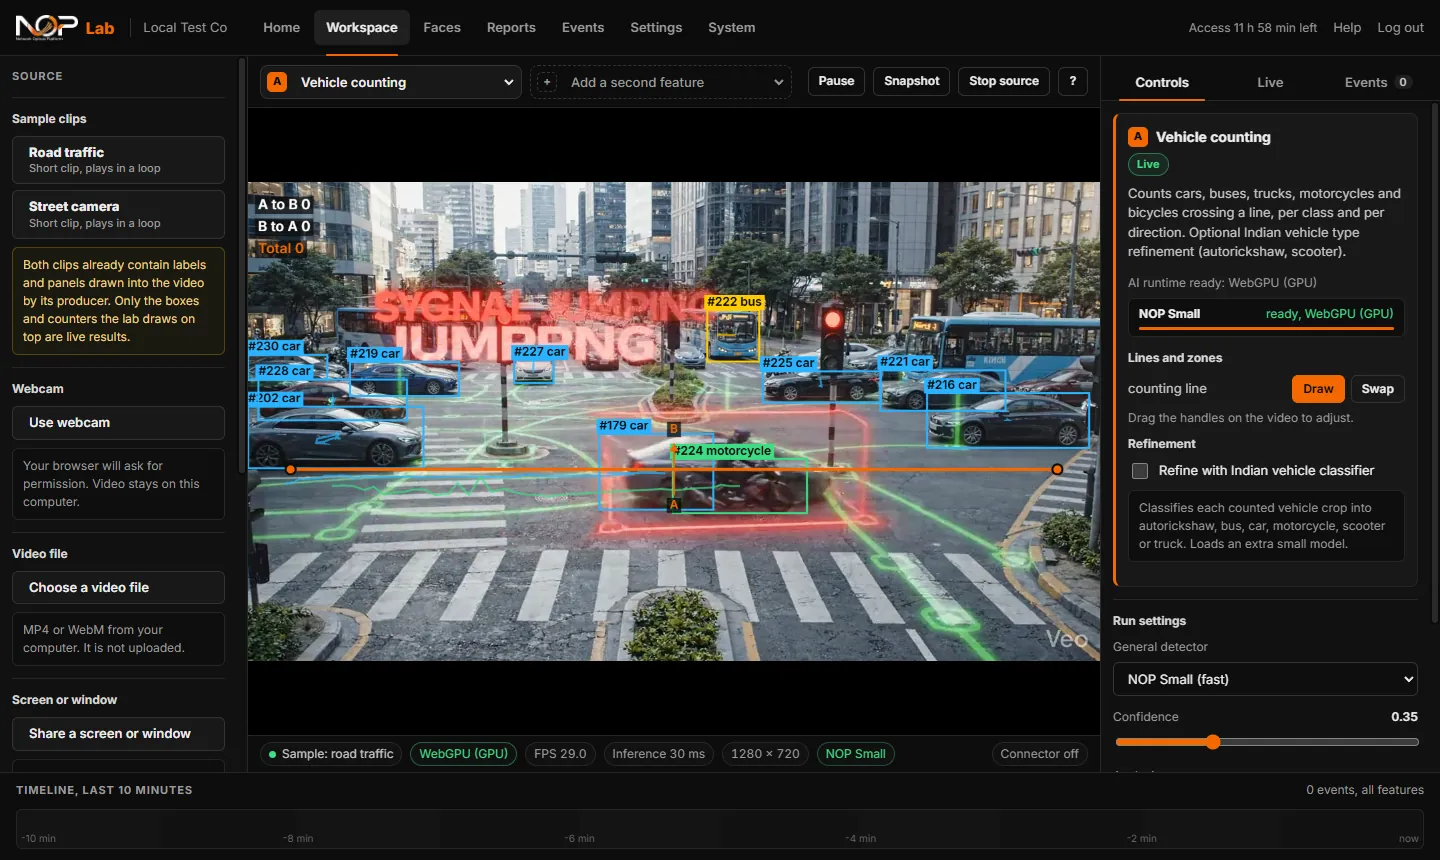Expand the Add a second feature dropdown
Image resolution: width=1440 pixels, height=860 pixels.
click(661, 82)
